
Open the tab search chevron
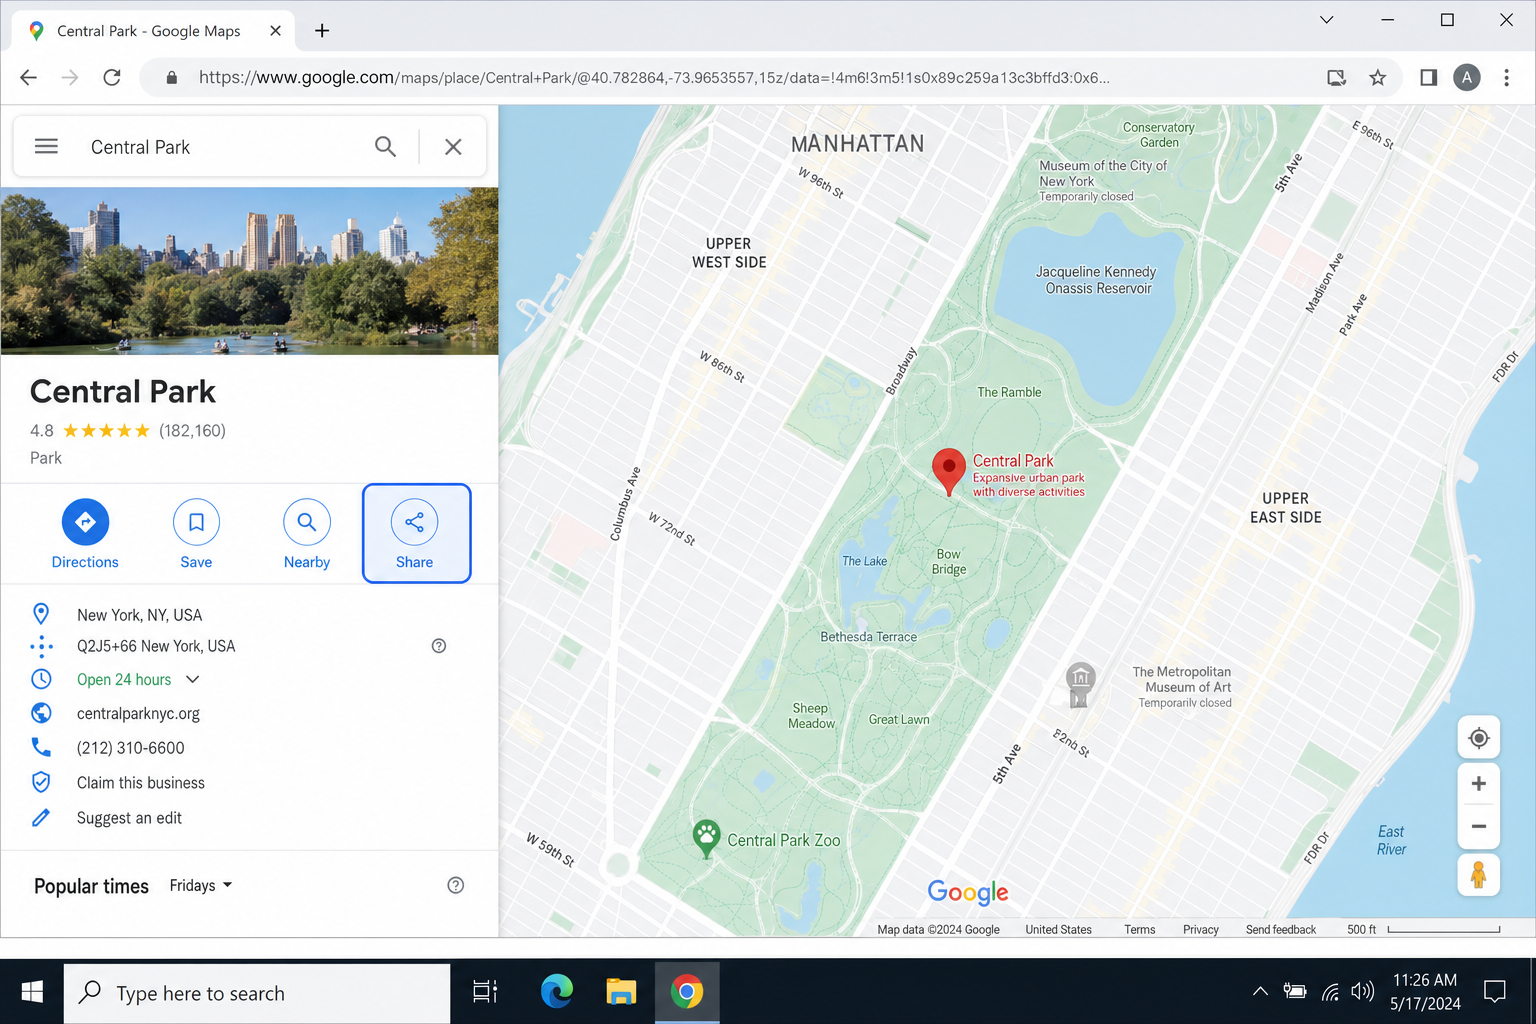[1327, 19]
